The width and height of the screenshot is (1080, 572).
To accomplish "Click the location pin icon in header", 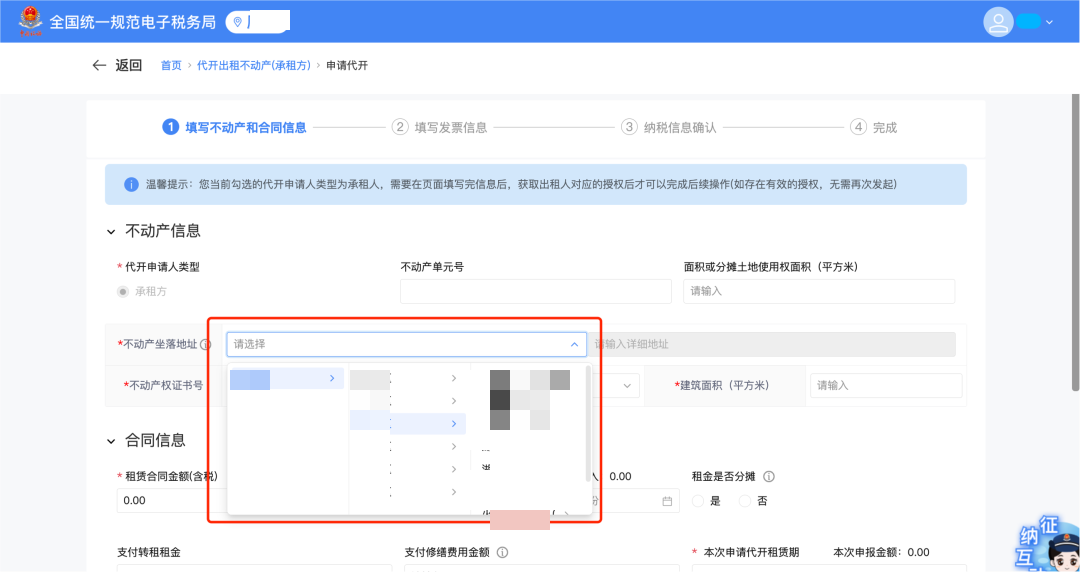I will pyautogui.click(x=238, y=22).
